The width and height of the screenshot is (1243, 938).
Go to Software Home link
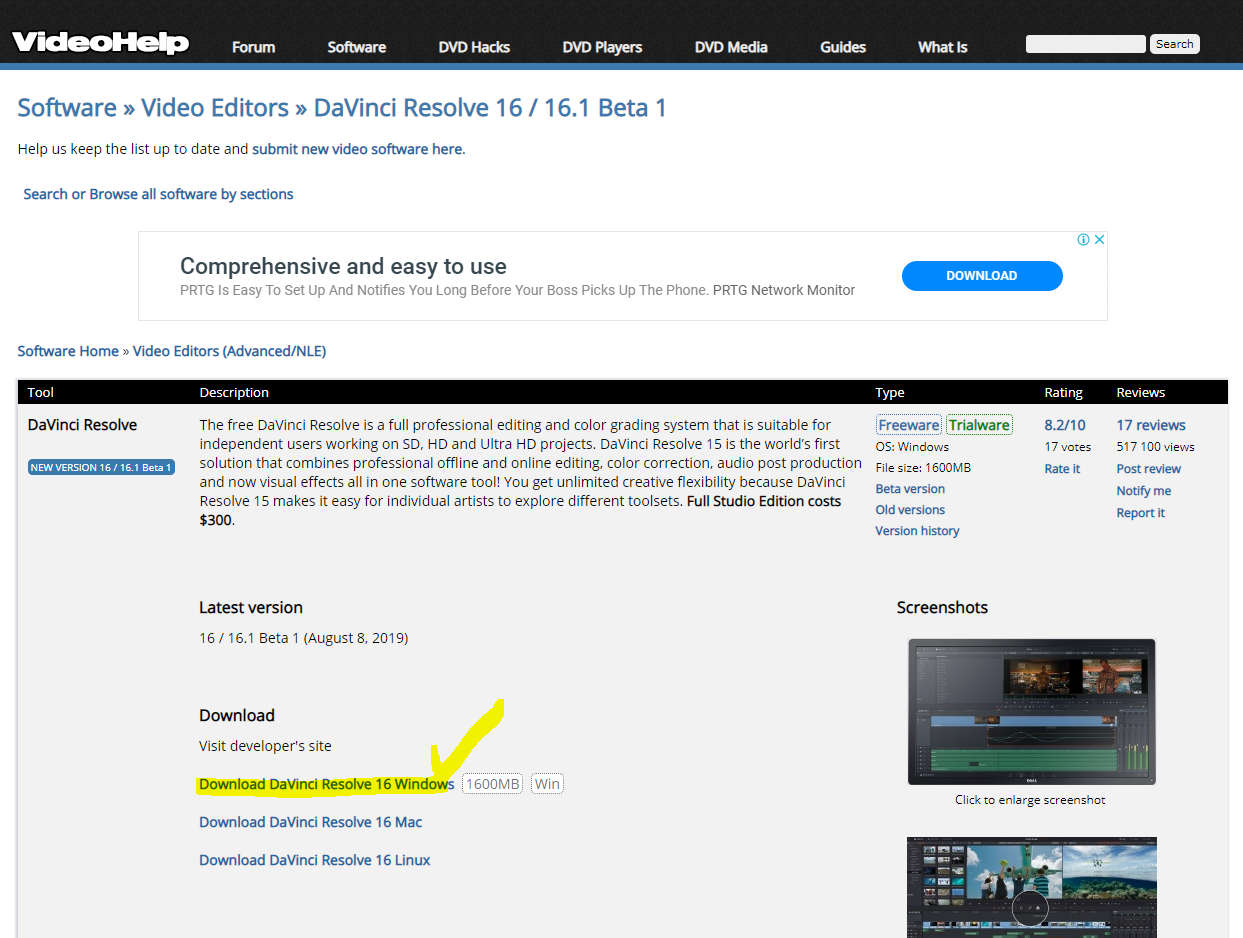pyautogui.click(x=68, y=351)
